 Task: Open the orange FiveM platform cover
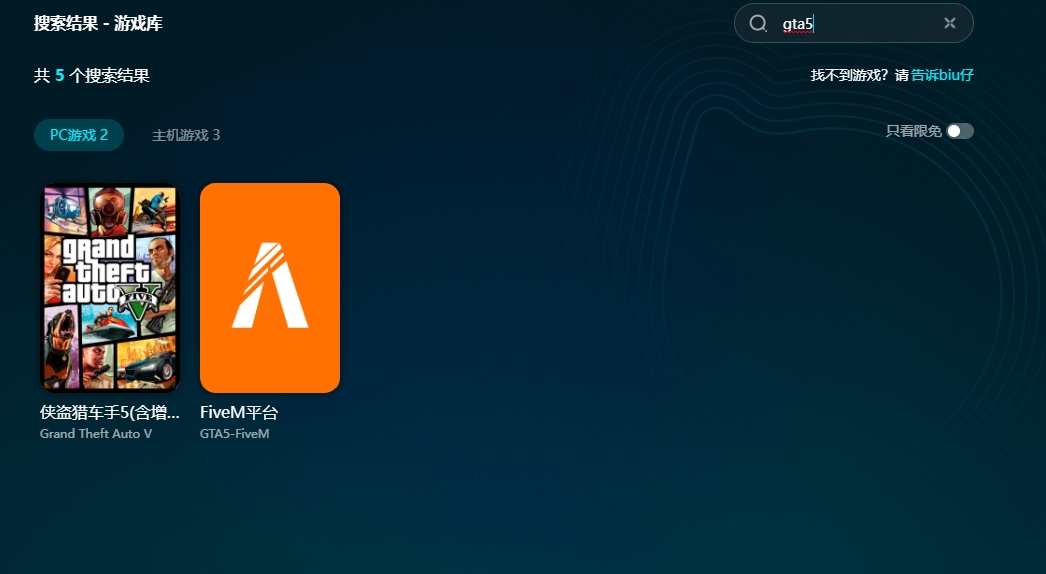point(270,288)
